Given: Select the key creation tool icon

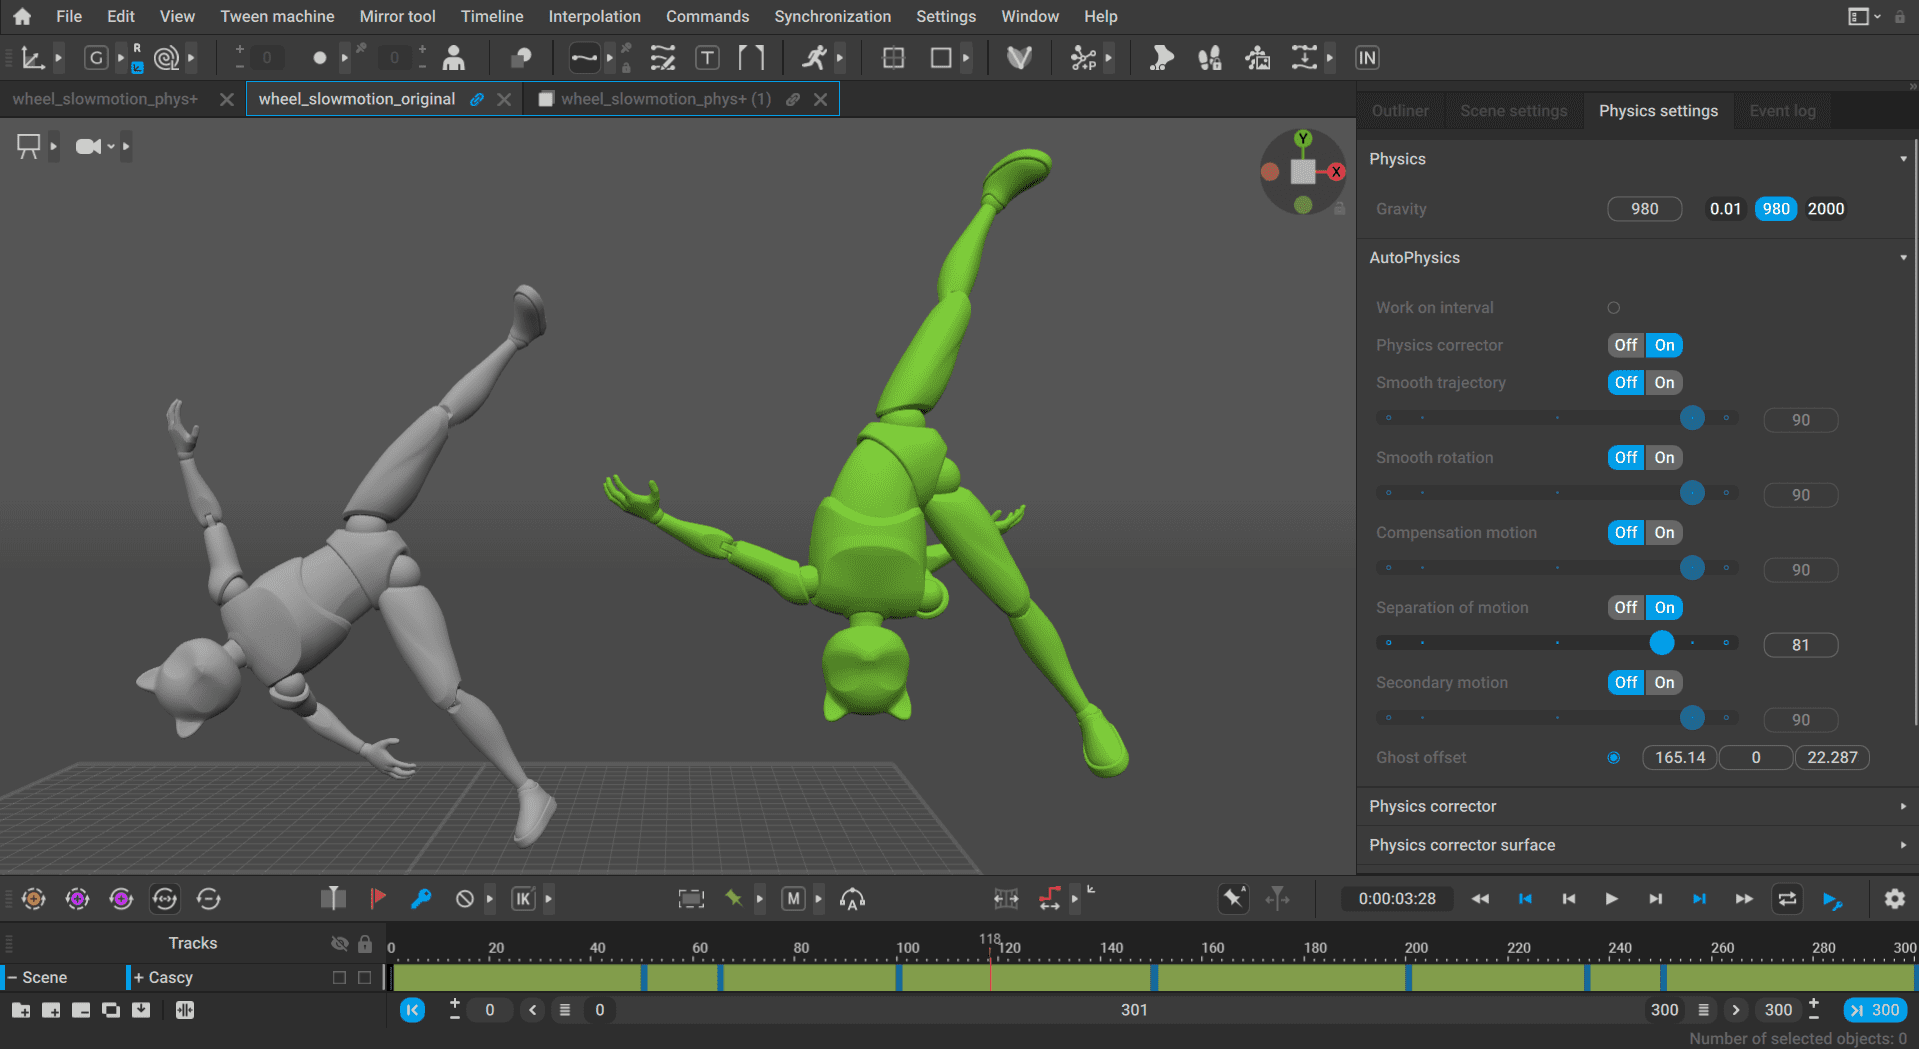Looking at the screenshot, I should (421, 898).
